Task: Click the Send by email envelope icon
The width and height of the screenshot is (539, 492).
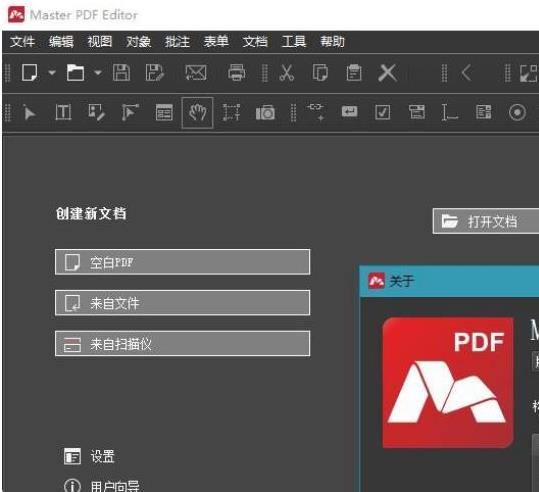Action: click(x=196, y=73)
